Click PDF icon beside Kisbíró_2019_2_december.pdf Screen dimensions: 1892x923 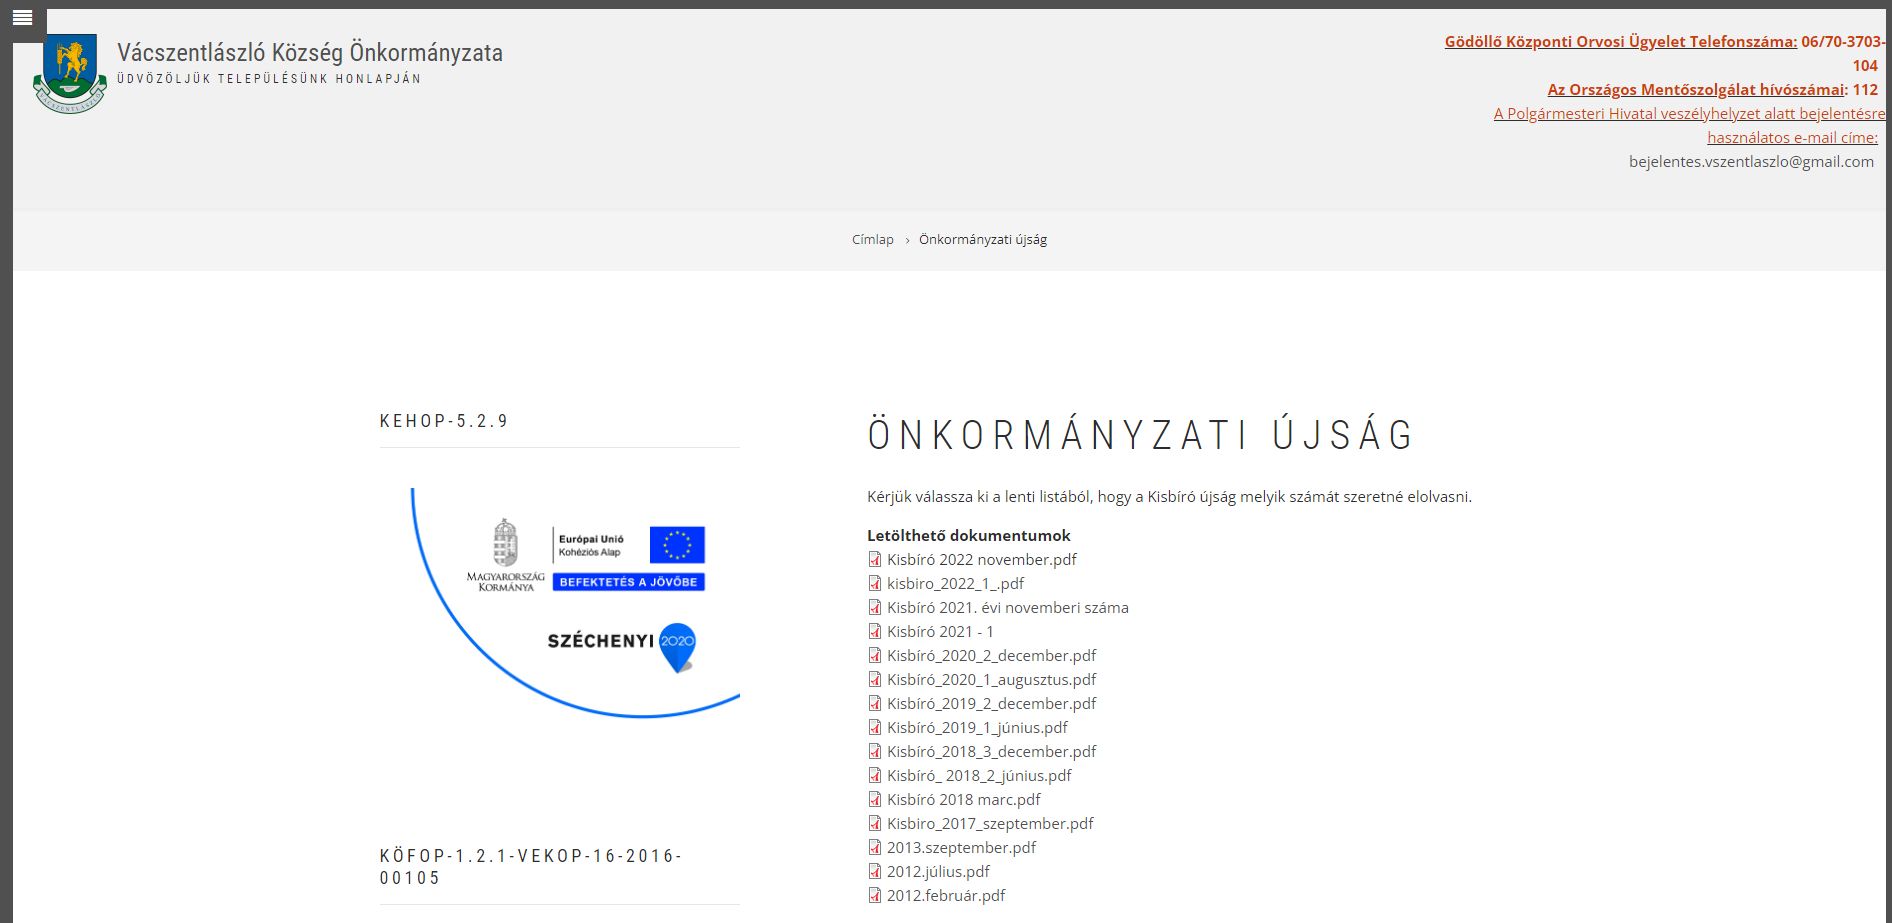[x=875, y=703]
